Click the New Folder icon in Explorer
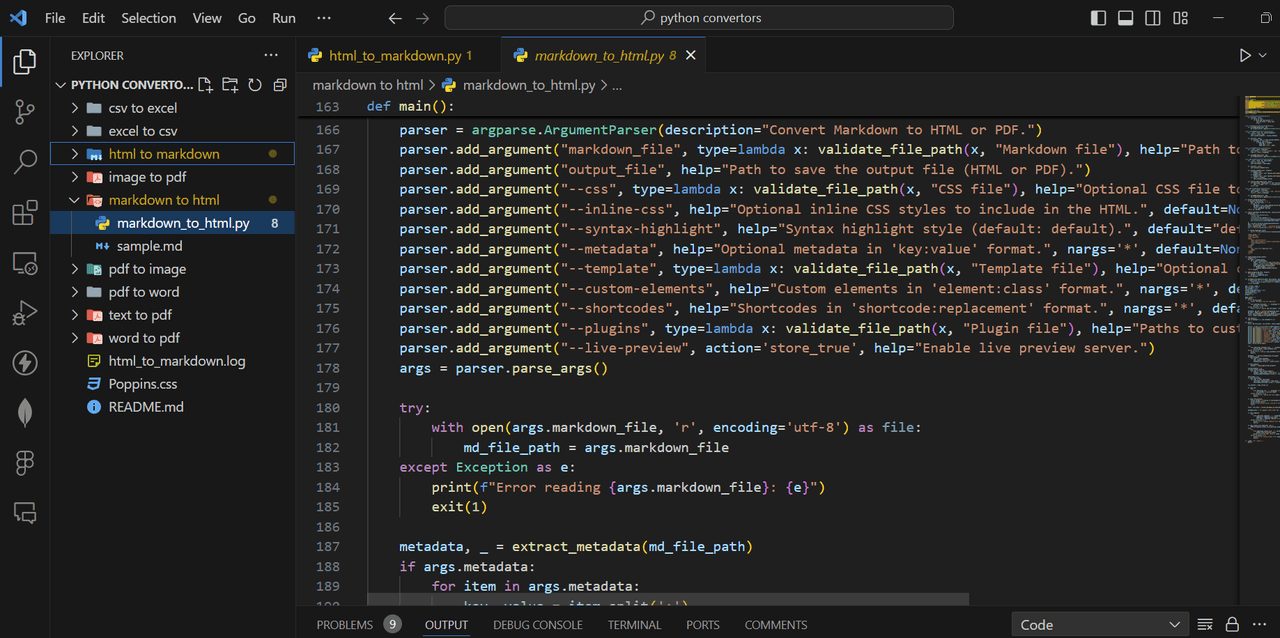Image resolution: width=1280 pixels, height=638 pixels. [230, 85]
